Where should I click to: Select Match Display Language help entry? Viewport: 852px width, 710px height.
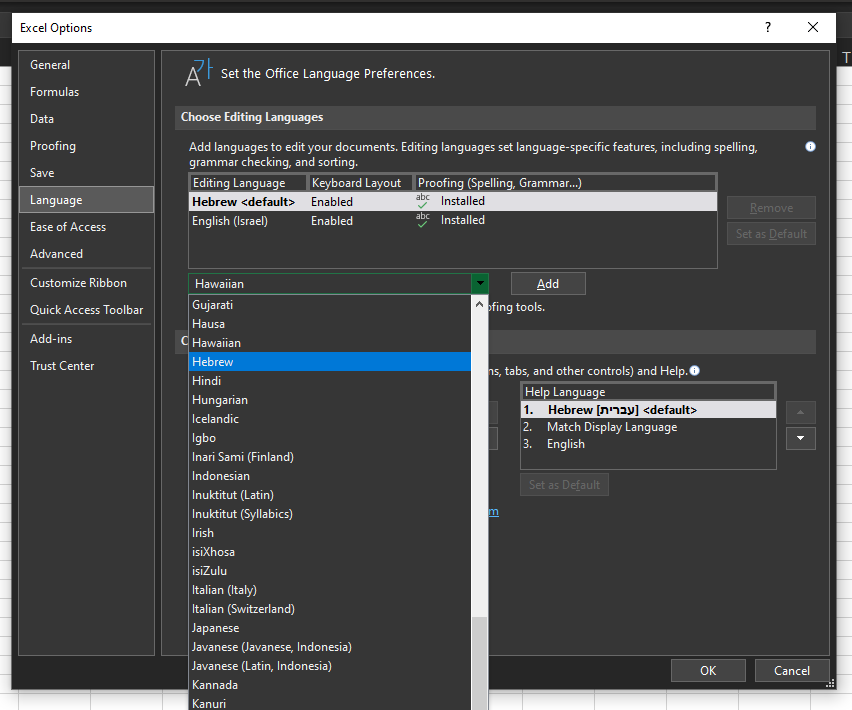pos(648,427)
